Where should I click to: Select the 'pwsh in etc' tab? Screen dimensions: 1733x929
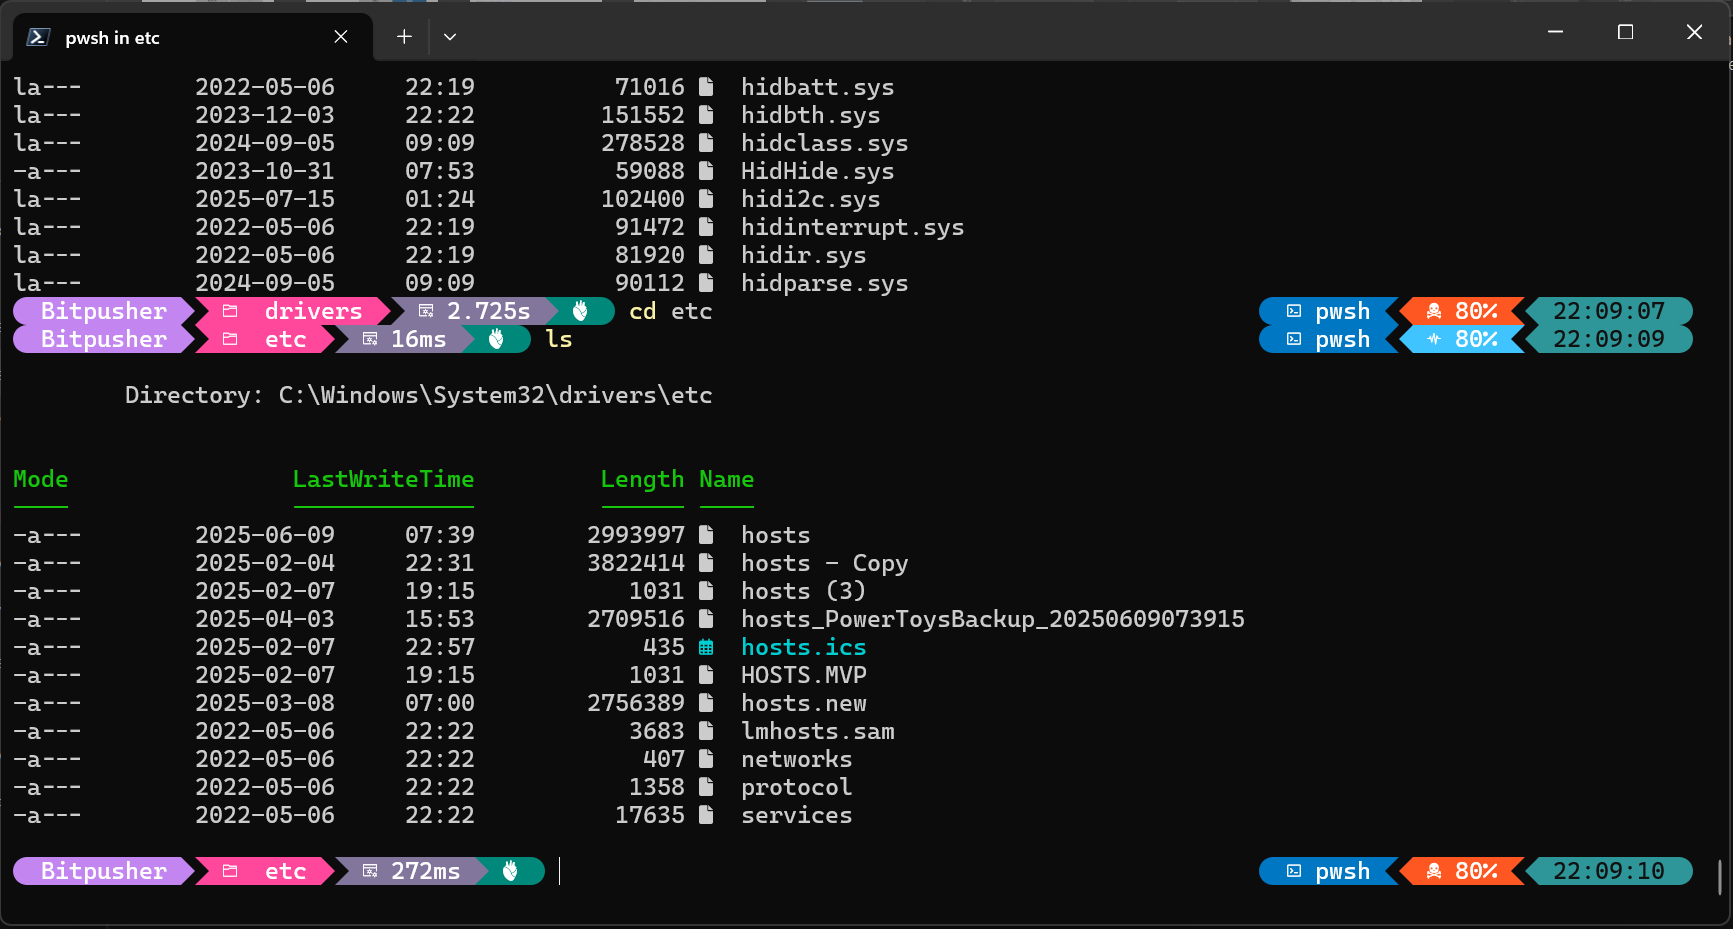(193, 37)
